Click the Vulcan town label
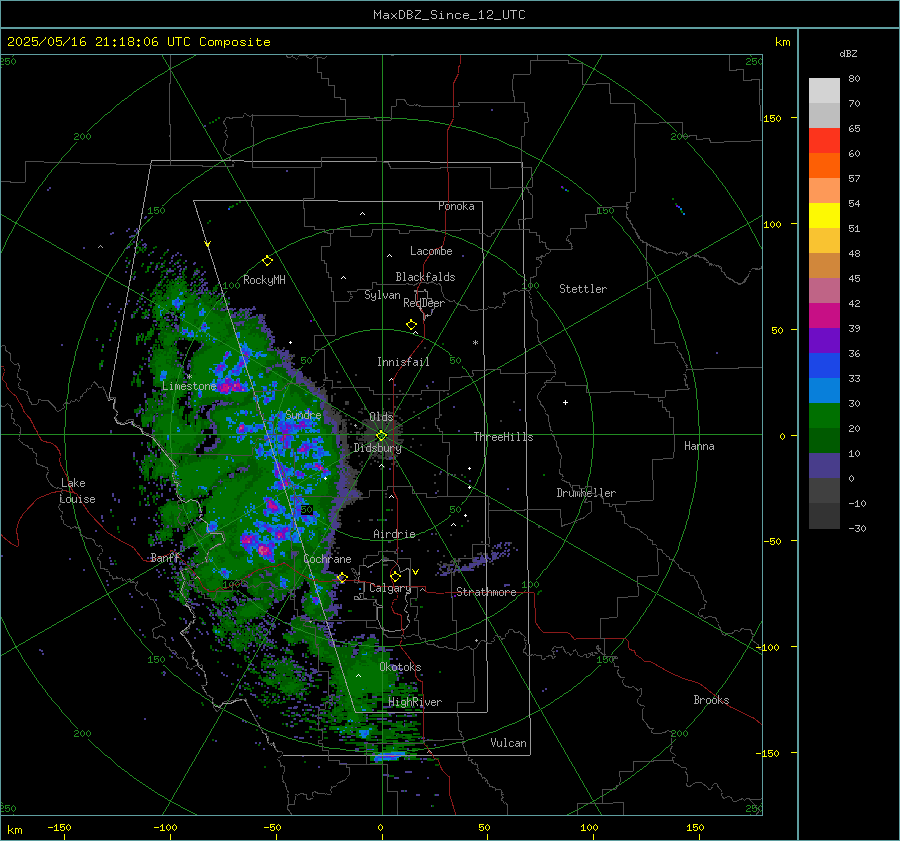Viewport: 900px width, 841px height. tap(508, 743)
